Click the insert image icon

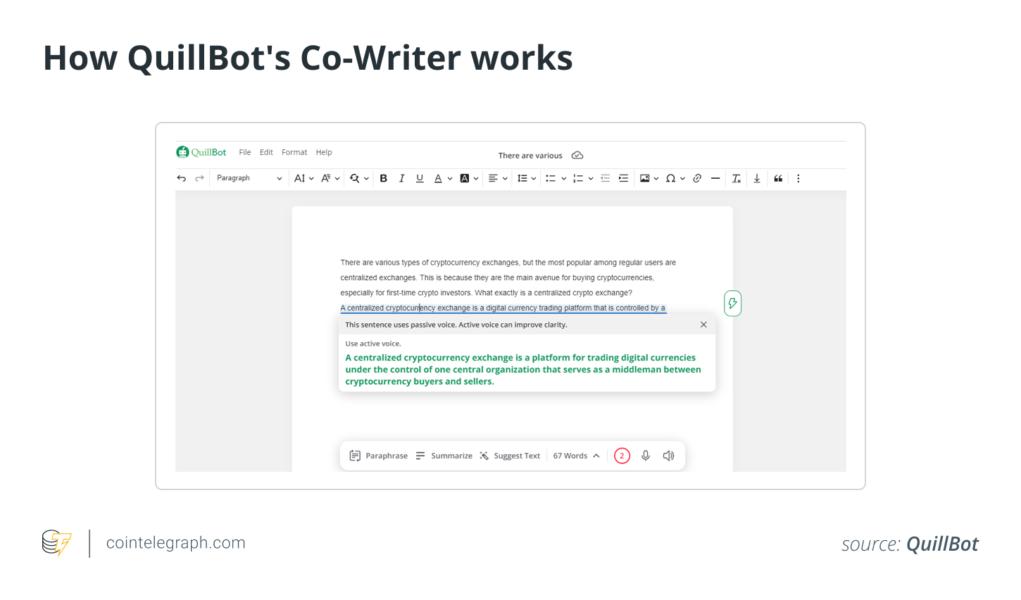click(645, 179)
